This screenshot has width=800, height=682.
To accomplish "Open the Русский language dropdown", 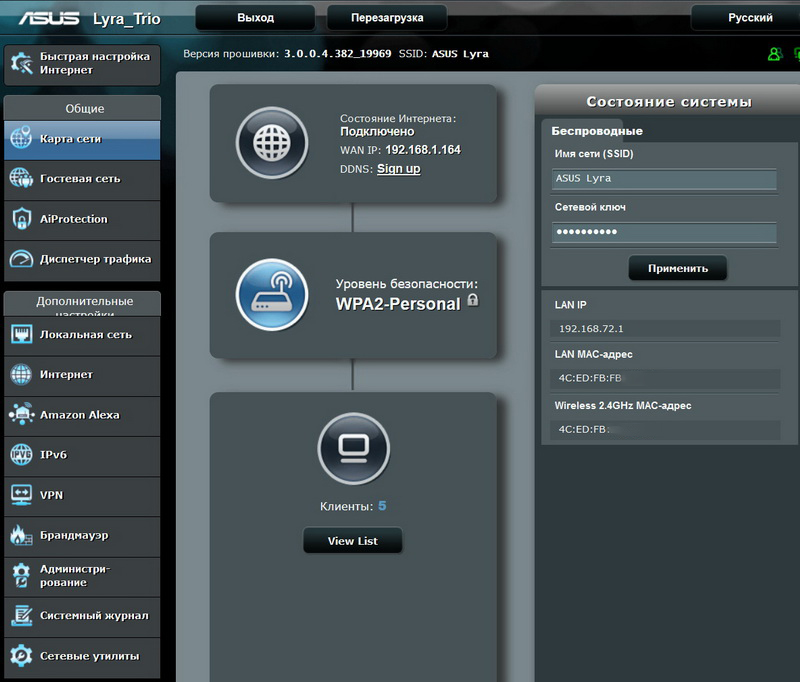I will pos(749,18).
